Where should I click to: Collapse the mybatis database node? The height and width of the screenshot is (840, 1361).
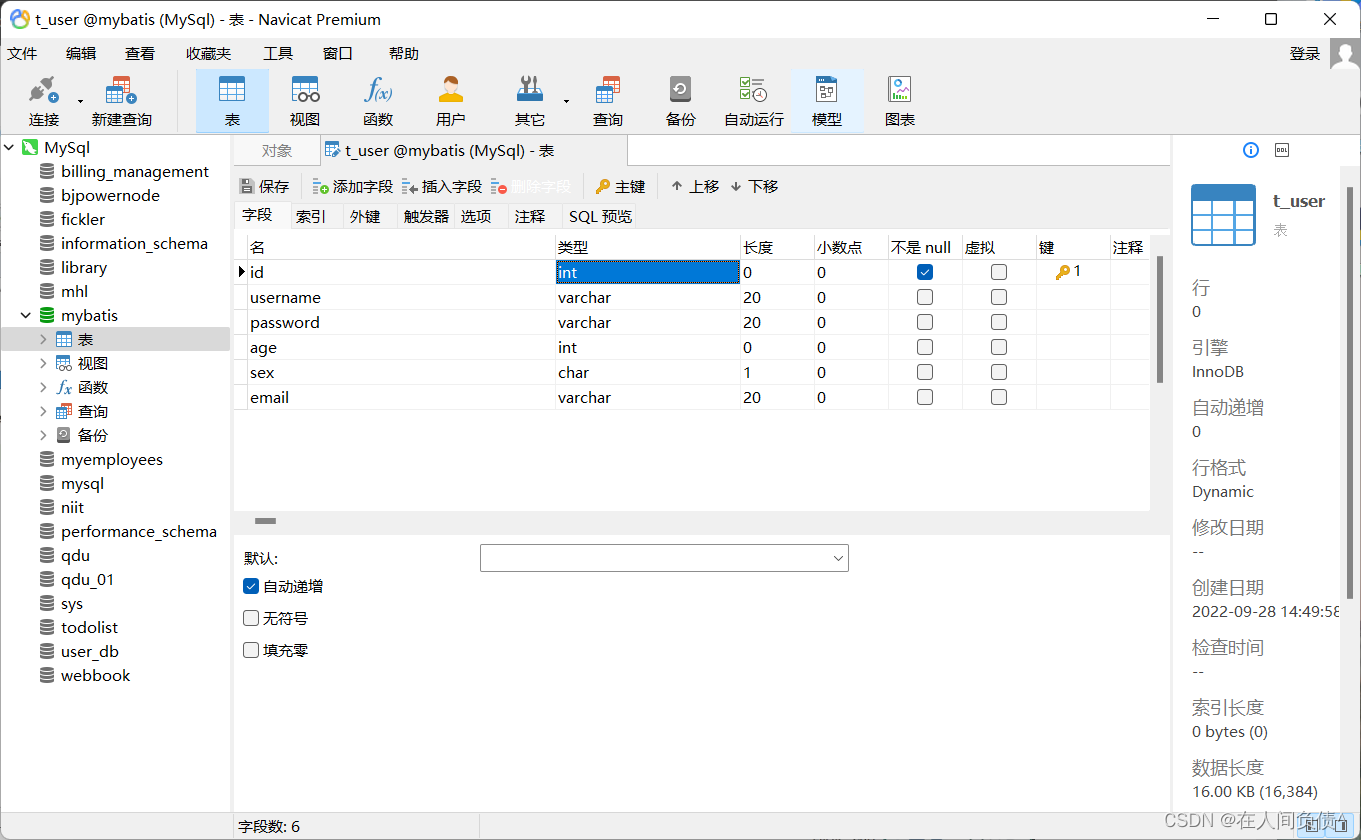pos(26,316)
